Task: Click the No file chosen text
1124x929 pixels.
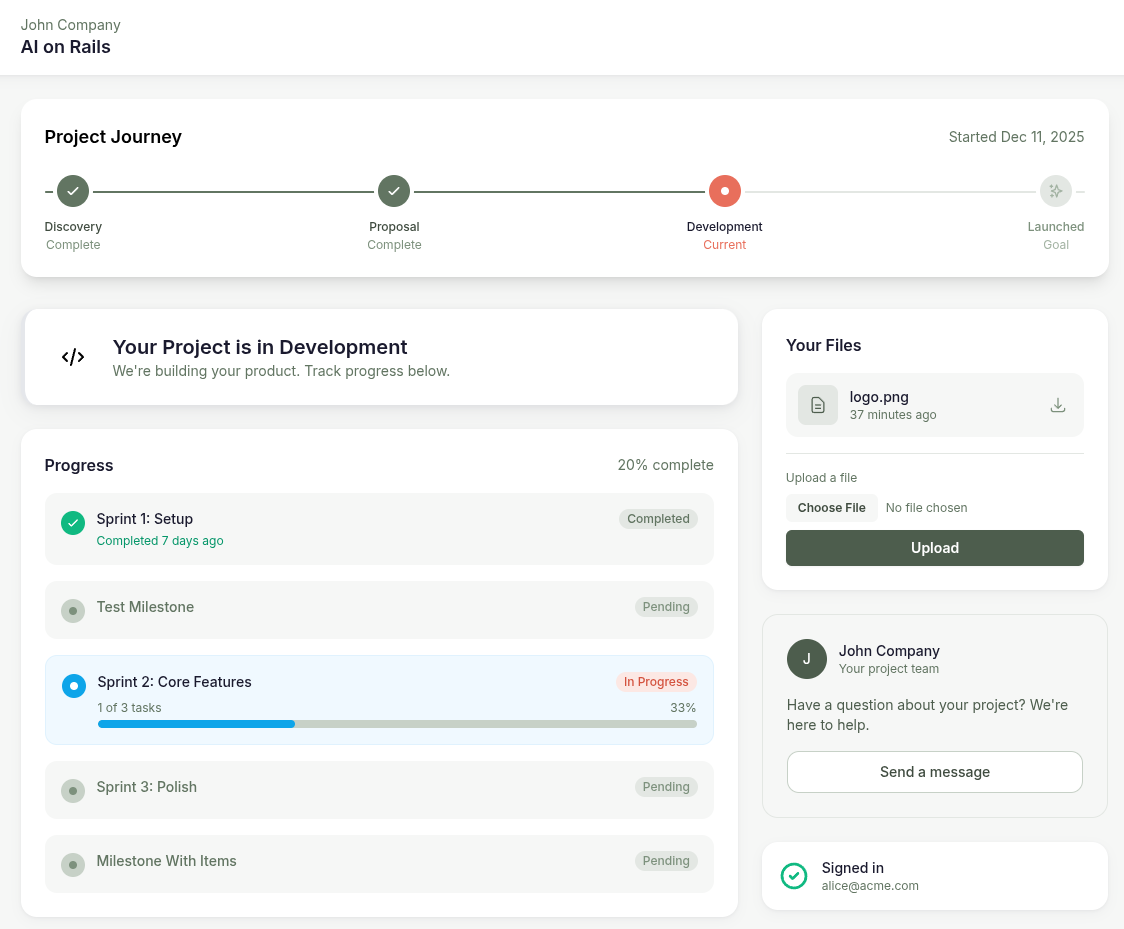Action: (926, 508)
